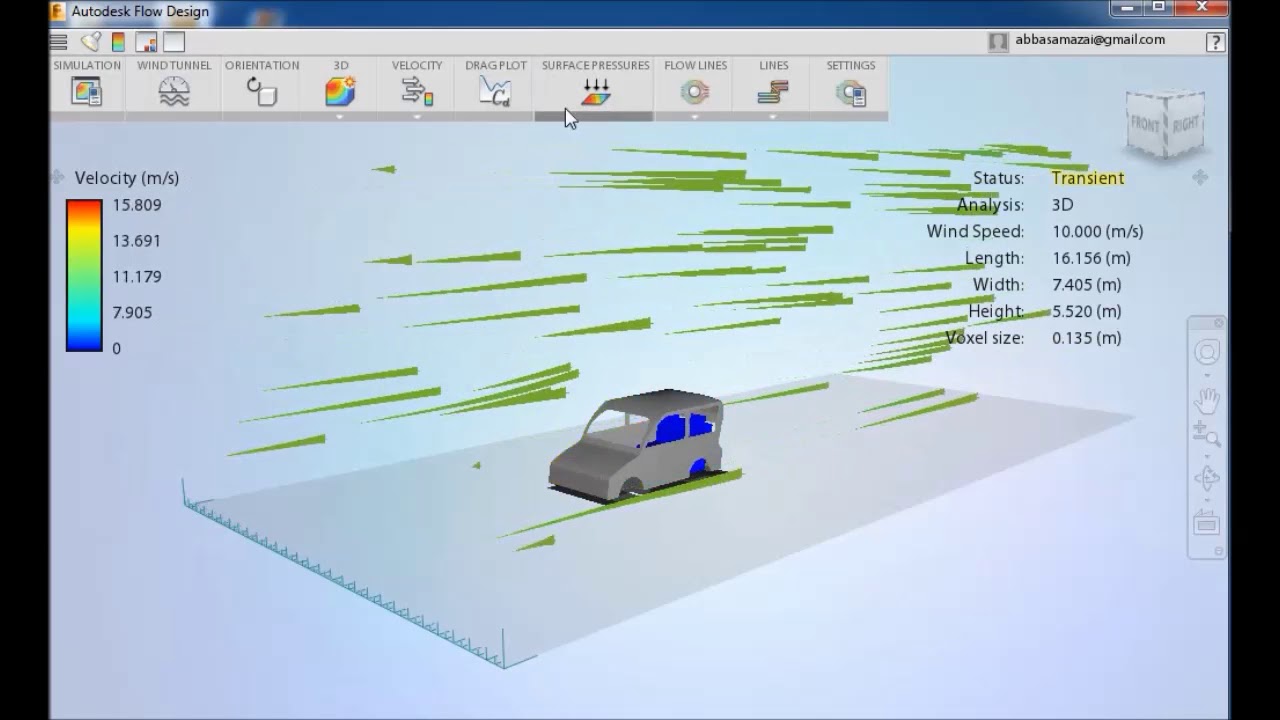This screenshot has width=1280, height=720.
Task: Click the user avatar icon by email
Action: pos(998,42)
